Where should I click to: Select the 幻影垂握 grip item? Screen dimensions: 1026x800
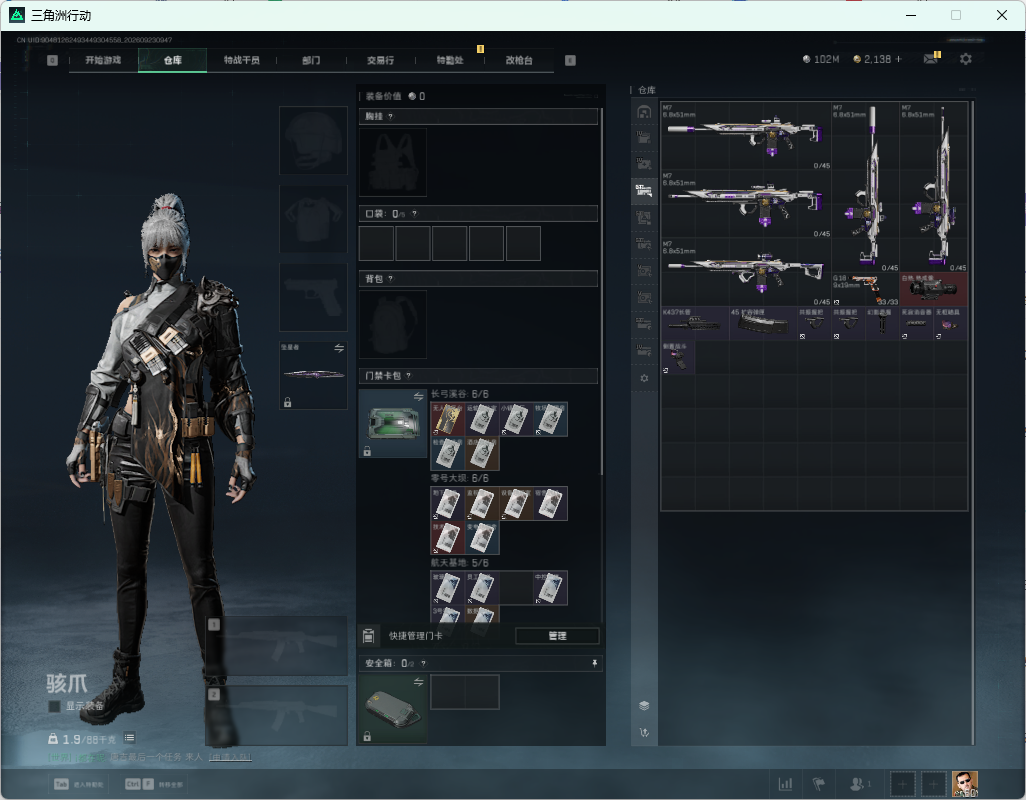pos(882,323)
